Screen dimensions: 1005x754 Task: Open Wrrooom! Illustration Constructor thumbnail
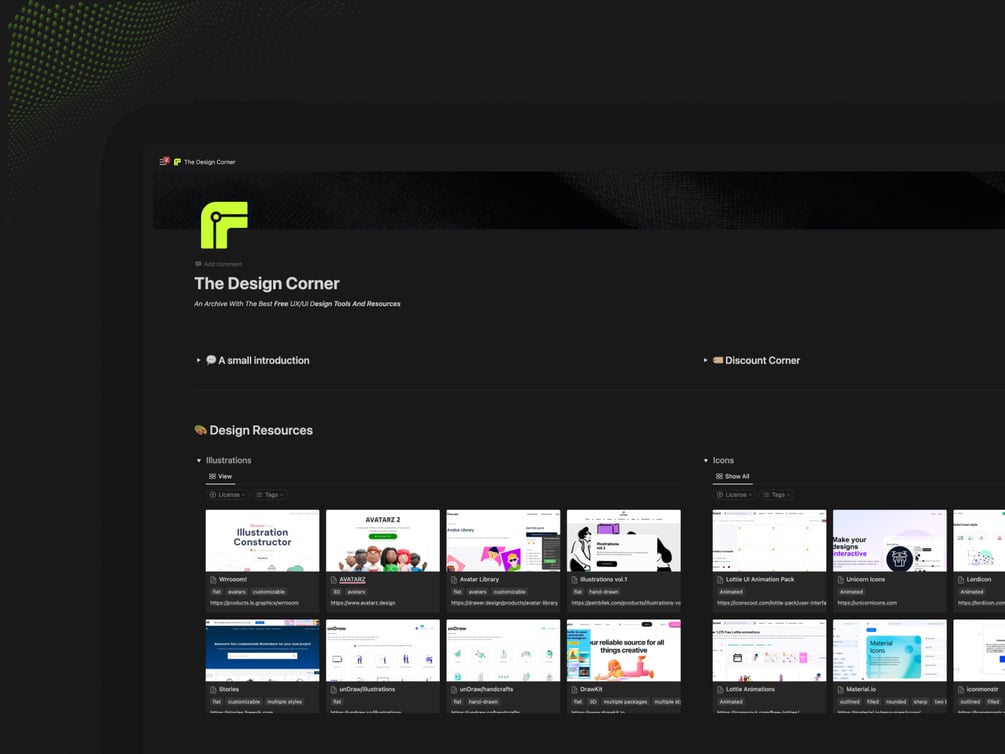point(262,540)
